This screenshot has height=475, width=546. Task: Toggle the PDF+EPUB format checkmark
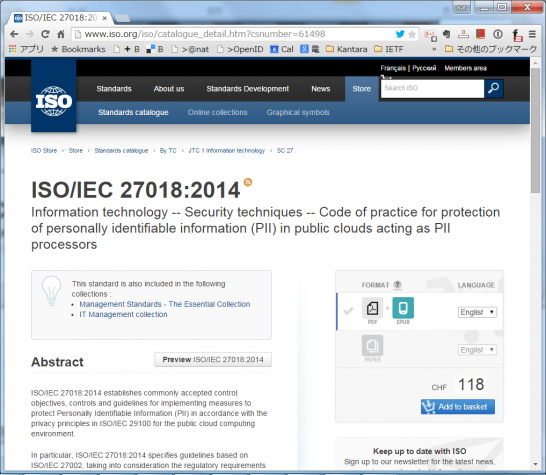coord(348,311)
